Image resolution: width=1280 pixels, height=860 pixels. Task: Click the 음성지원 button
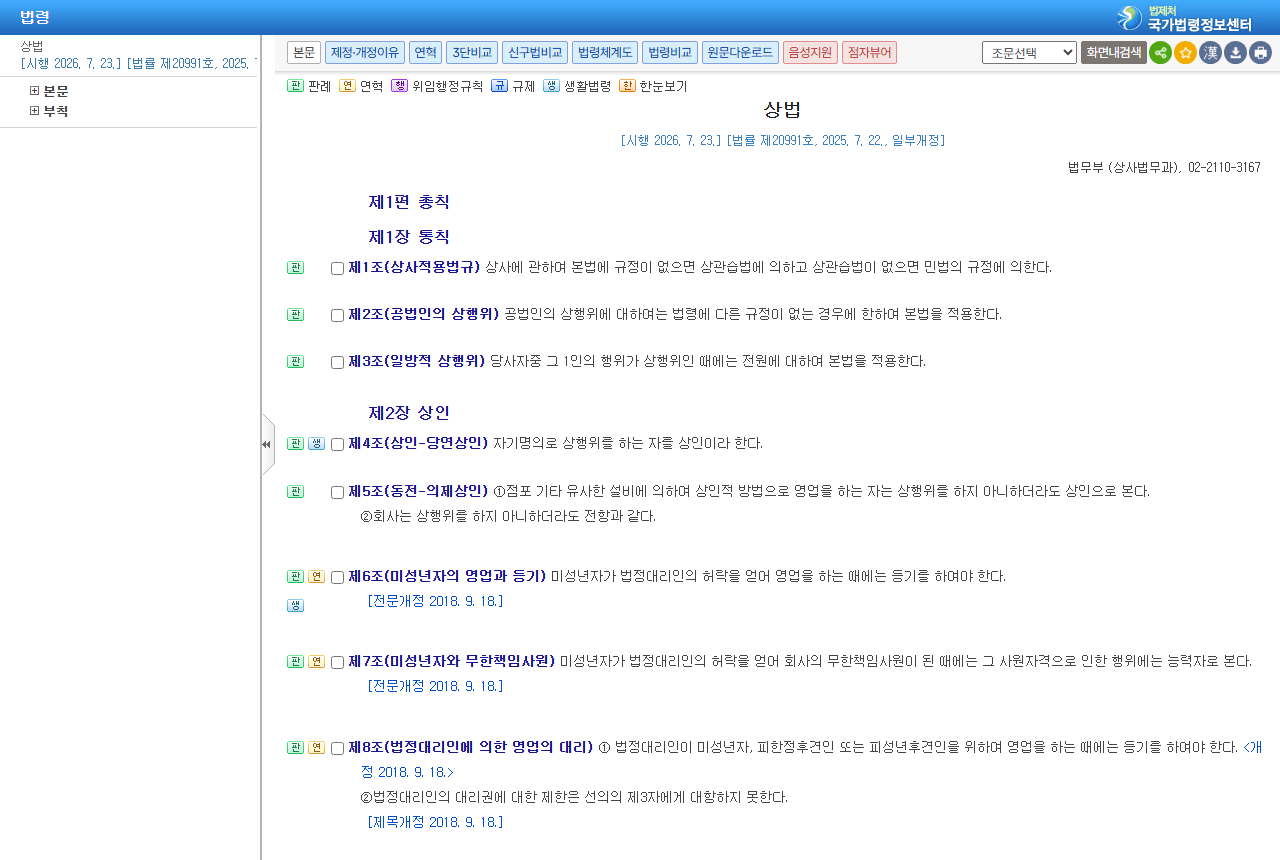tap(810, 52)
